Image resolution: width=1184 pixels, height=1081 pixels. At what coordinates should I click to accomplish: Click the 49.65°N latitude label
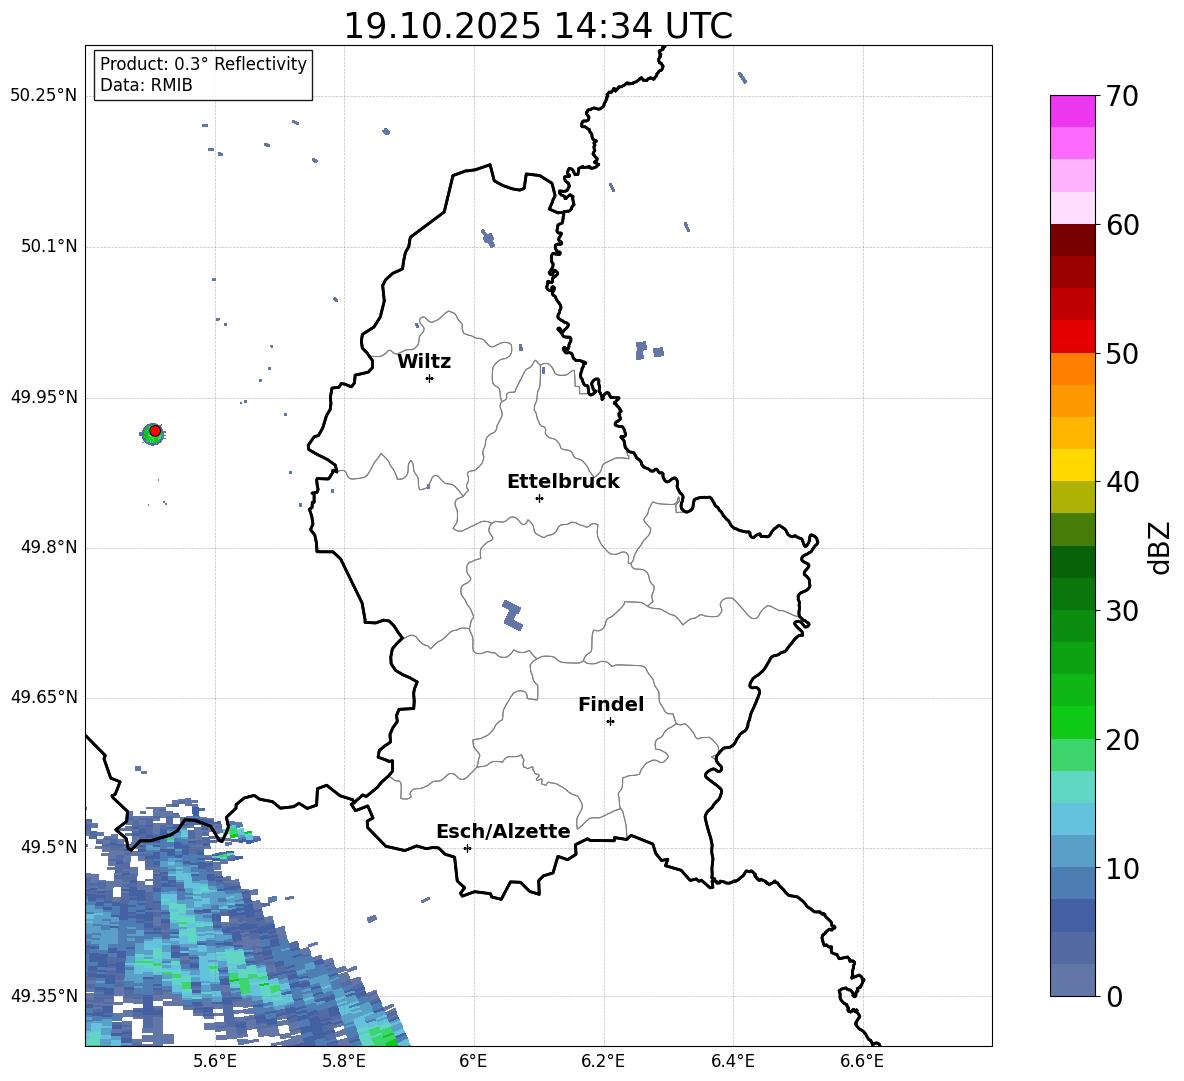44,697
